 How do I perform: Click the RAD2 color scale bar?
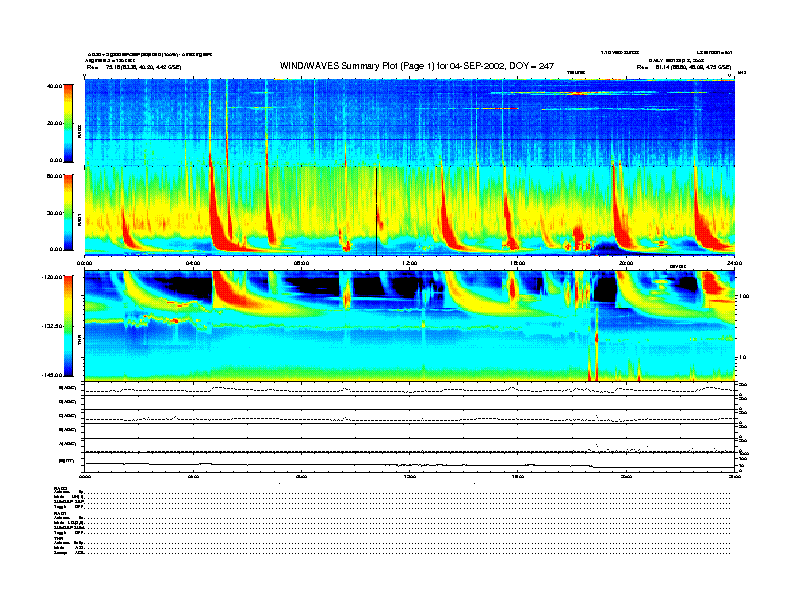[x=68, y=123]
